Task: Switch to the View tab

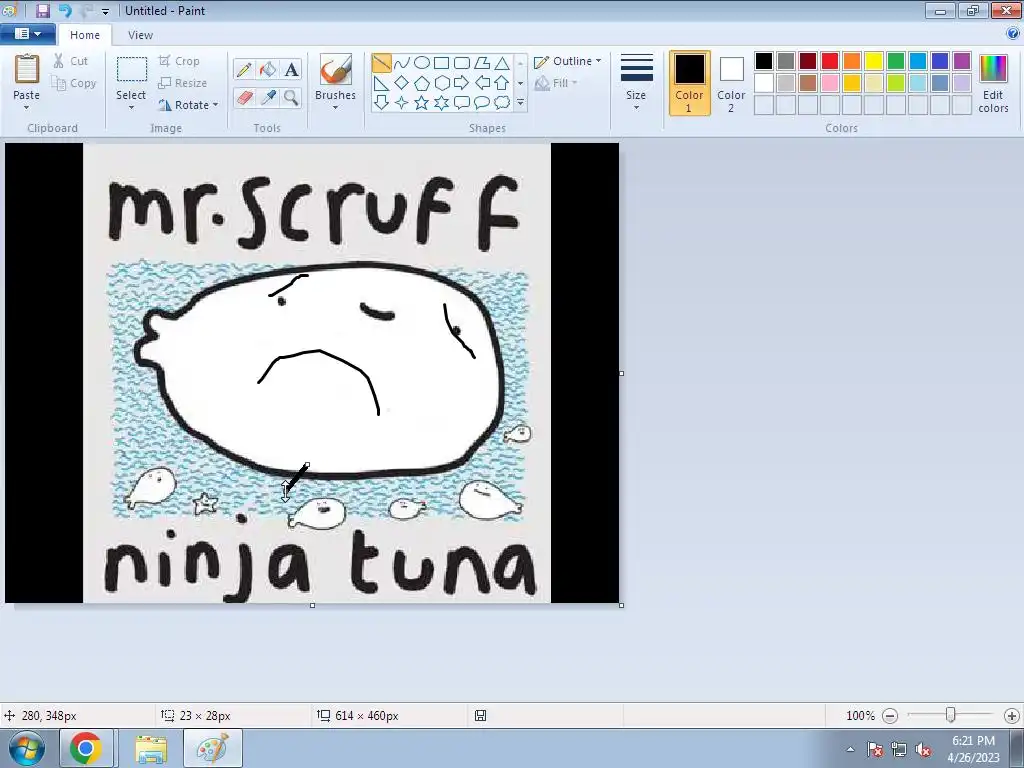Action: [140, 35]
